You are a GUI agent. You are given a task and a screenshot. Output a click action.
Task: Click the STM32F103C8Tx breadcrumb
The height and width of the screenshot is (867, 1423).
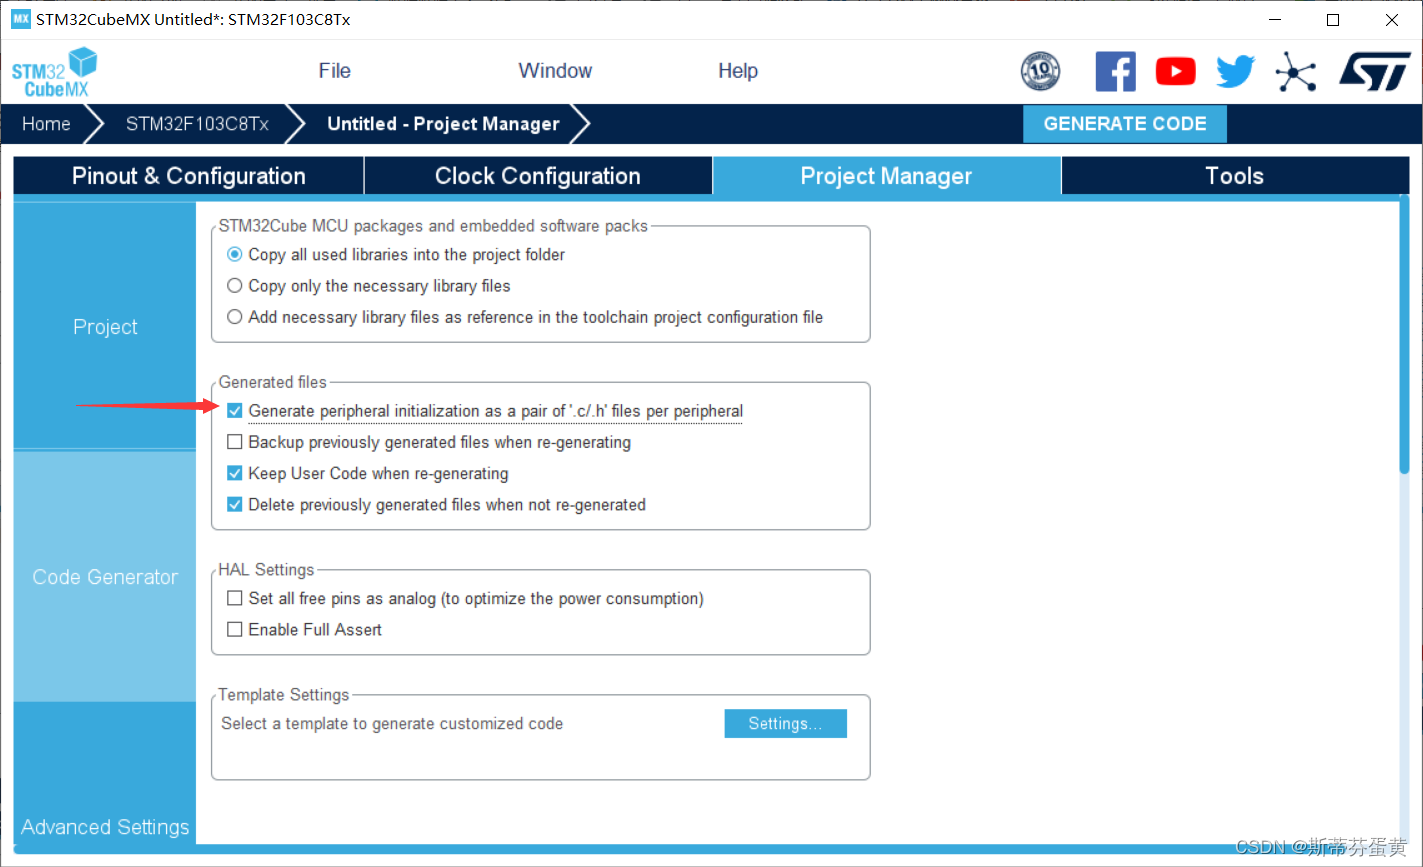coord(197,124)
